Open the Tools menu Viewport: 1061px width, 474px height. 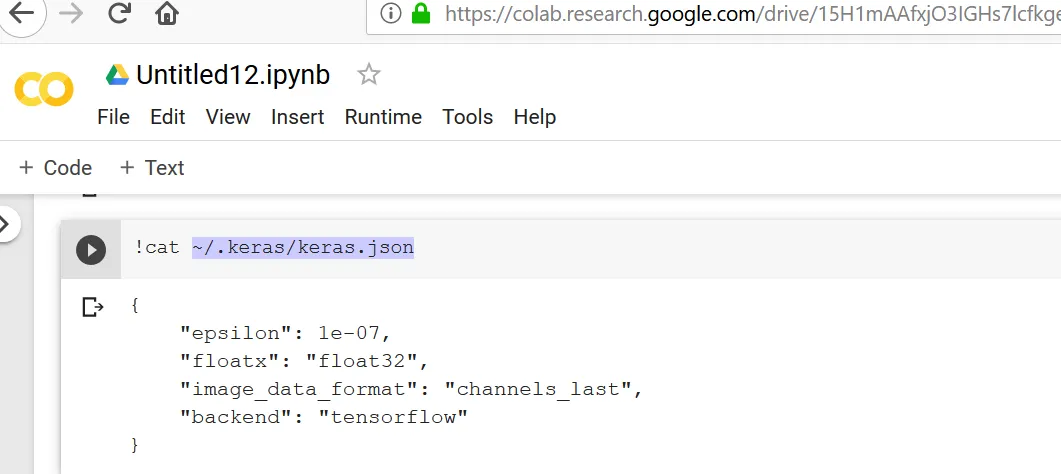(467, 117)
